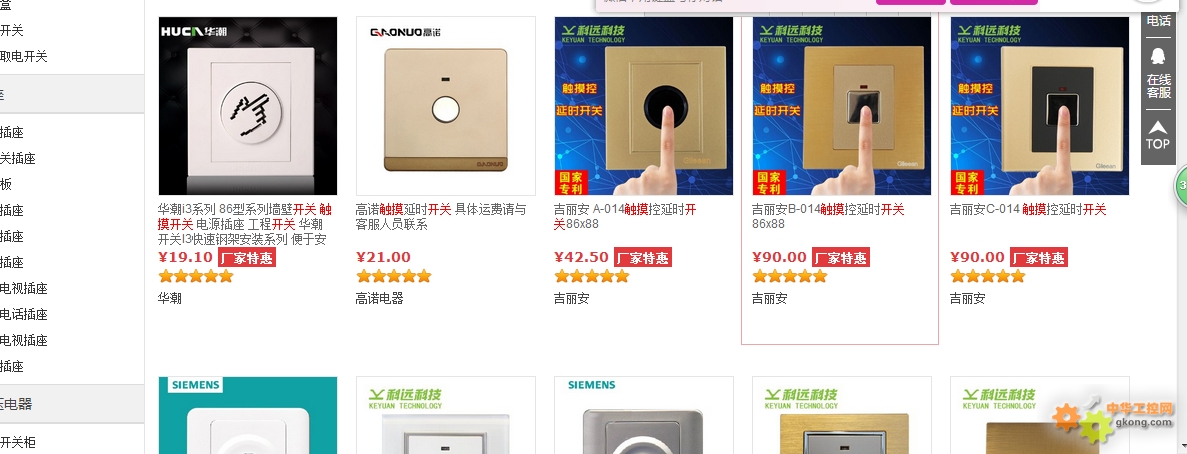Image resolution: width=1187 pixels, height=454 pixels.
Task: Open HUCA 华潮 touch switch product image
Action: (x=248, y=106)
